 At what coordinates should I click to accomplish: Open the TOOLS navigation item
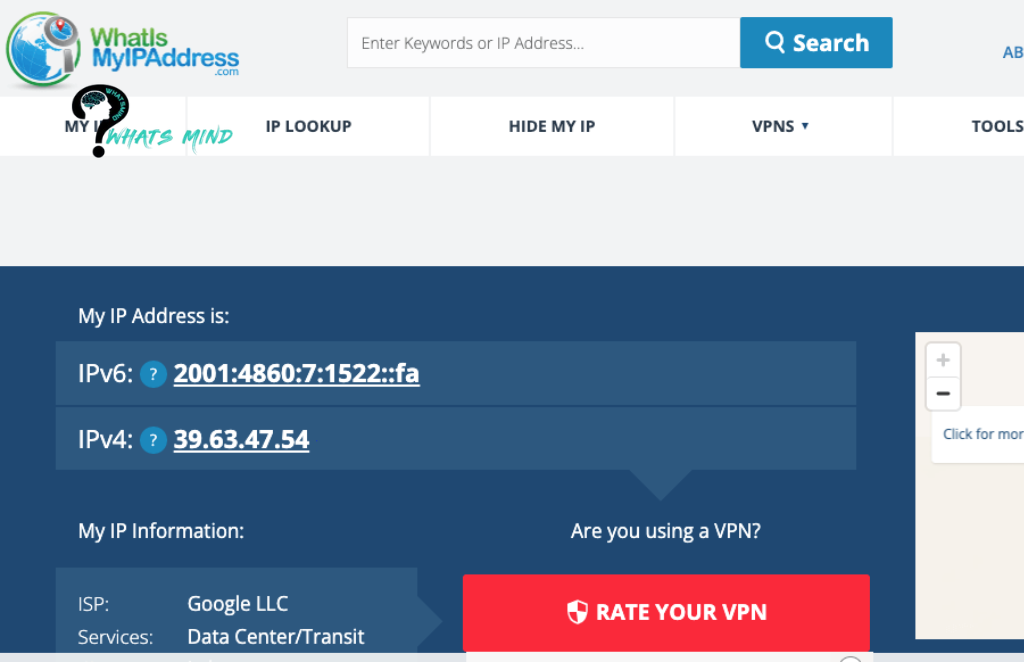[x=996, y=126]
